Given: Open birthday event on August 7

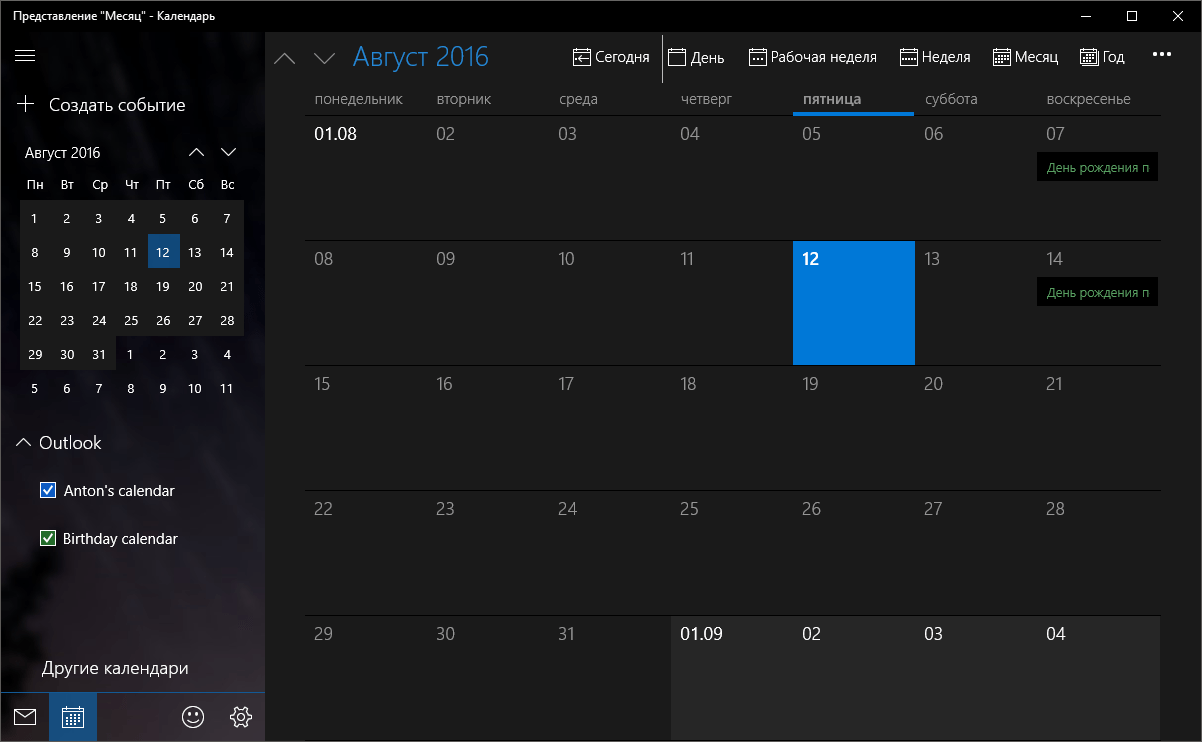Looking at the screenshot, I should click(x=1097, y=168).
